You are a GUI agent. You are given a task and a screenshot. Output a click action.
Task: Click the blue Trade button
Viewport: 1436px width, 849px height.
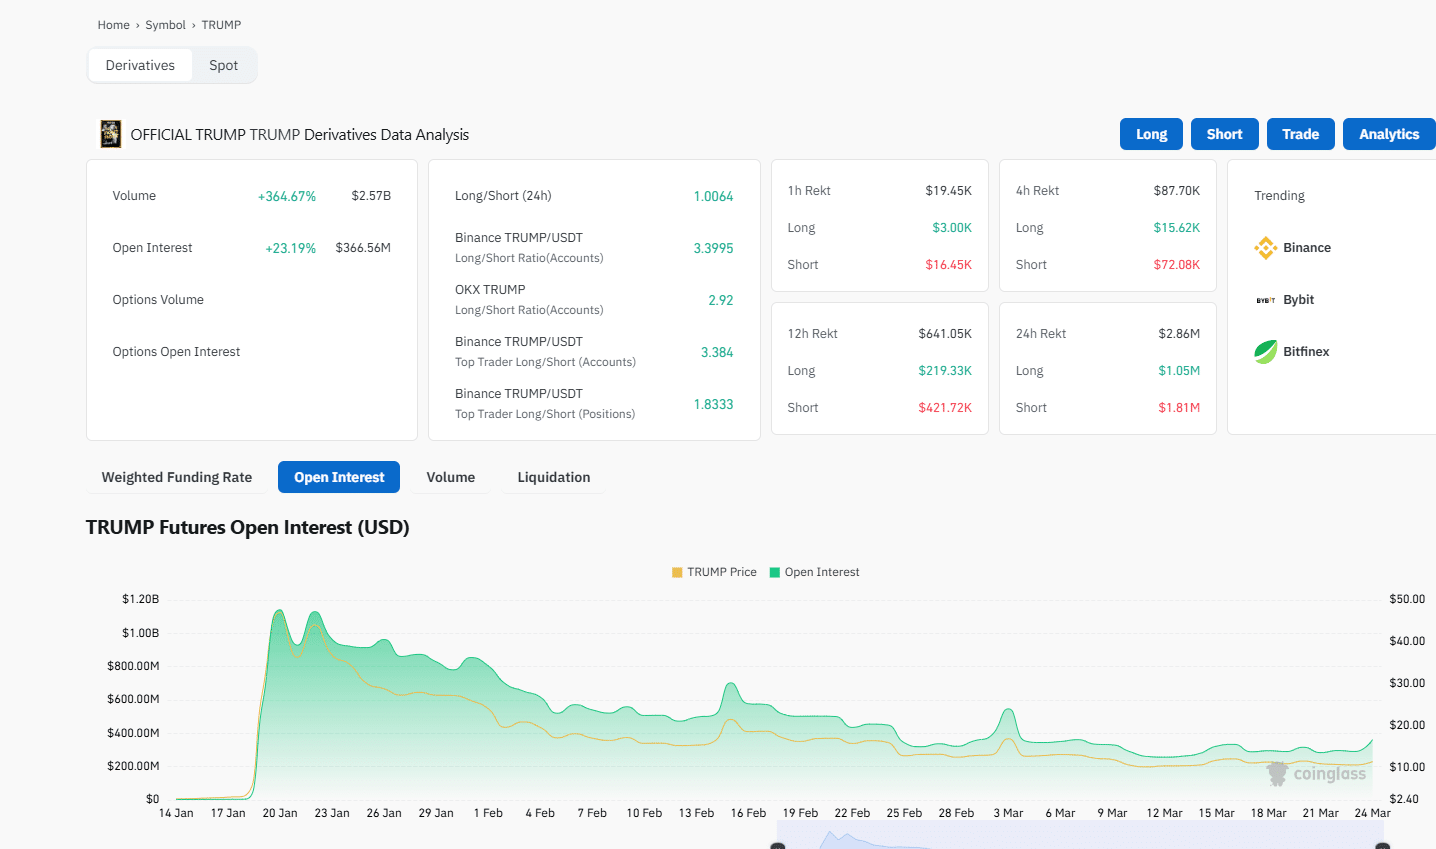[1301, 134]
